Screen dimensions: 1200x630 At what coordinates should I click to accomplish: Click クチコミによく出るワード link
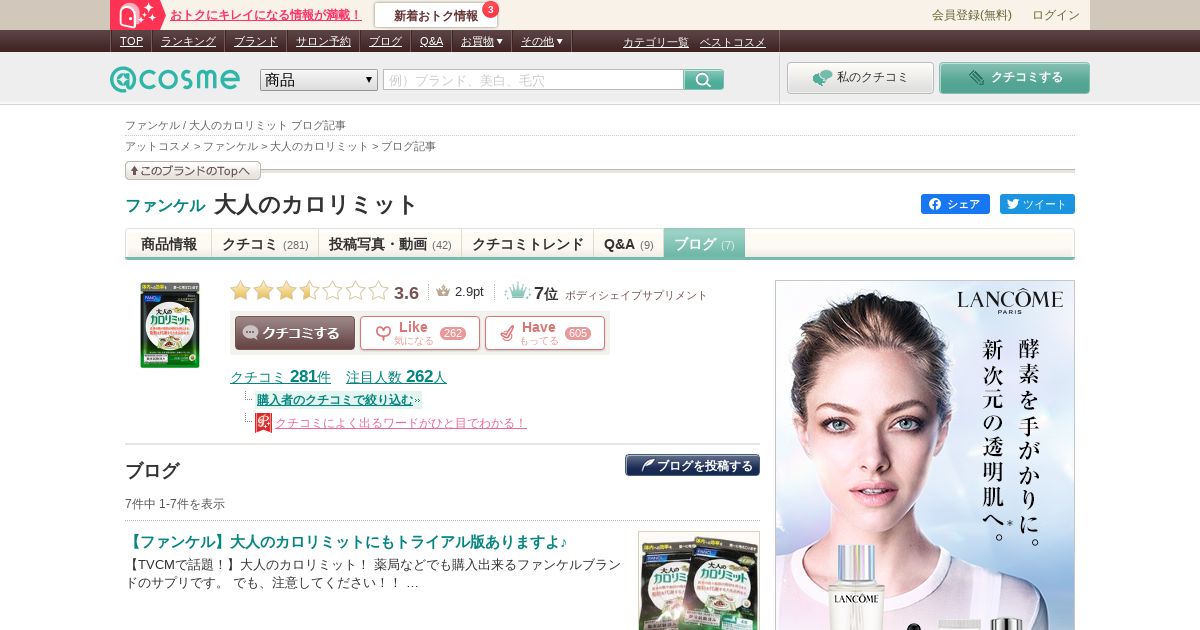pos(401,423)
